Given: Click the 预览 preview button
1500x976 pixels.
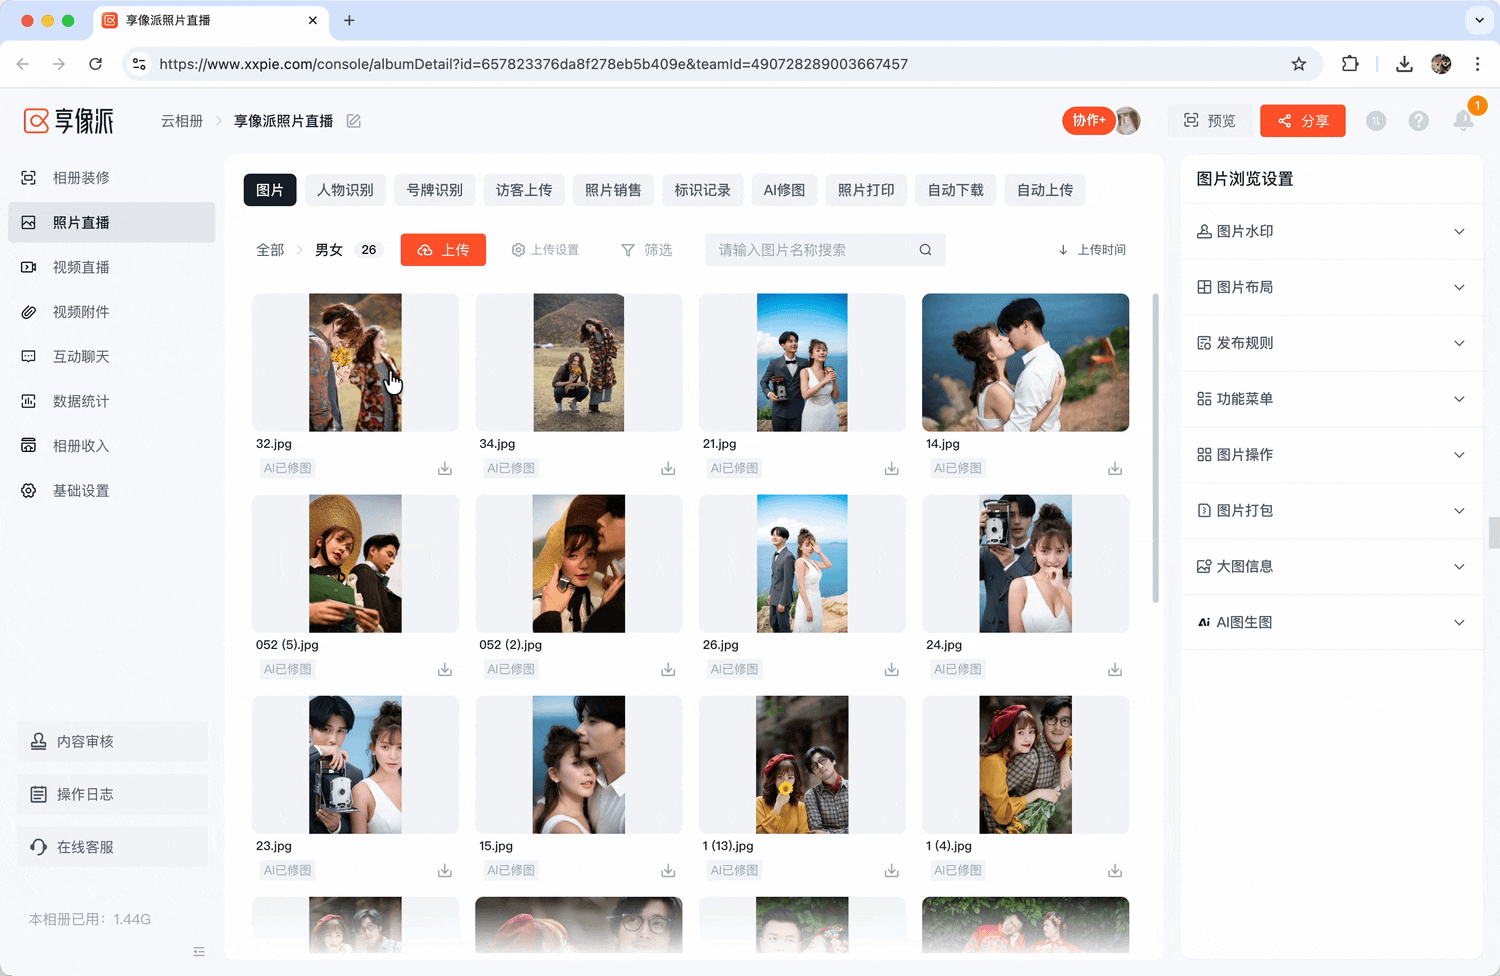Looking at the screenshot, I should pos(1210,121).
